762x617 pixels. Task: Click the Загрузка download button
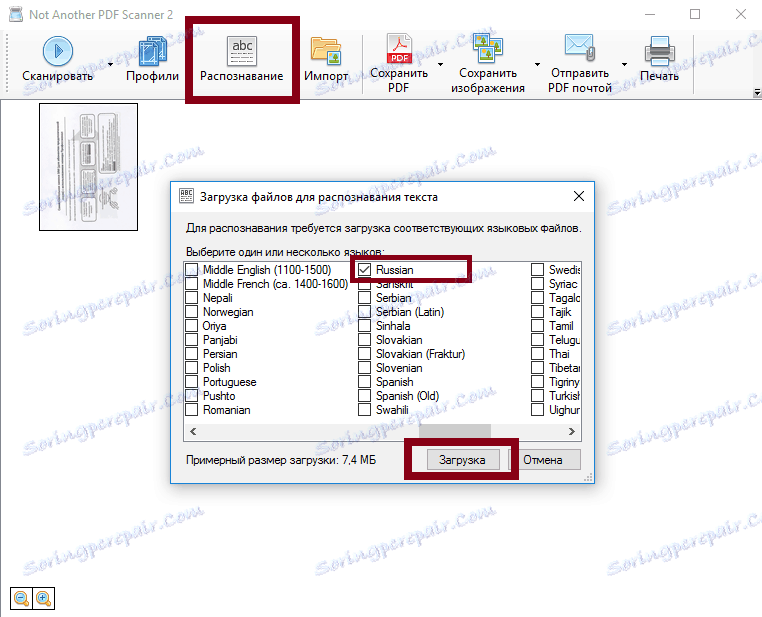click(463, 460)
